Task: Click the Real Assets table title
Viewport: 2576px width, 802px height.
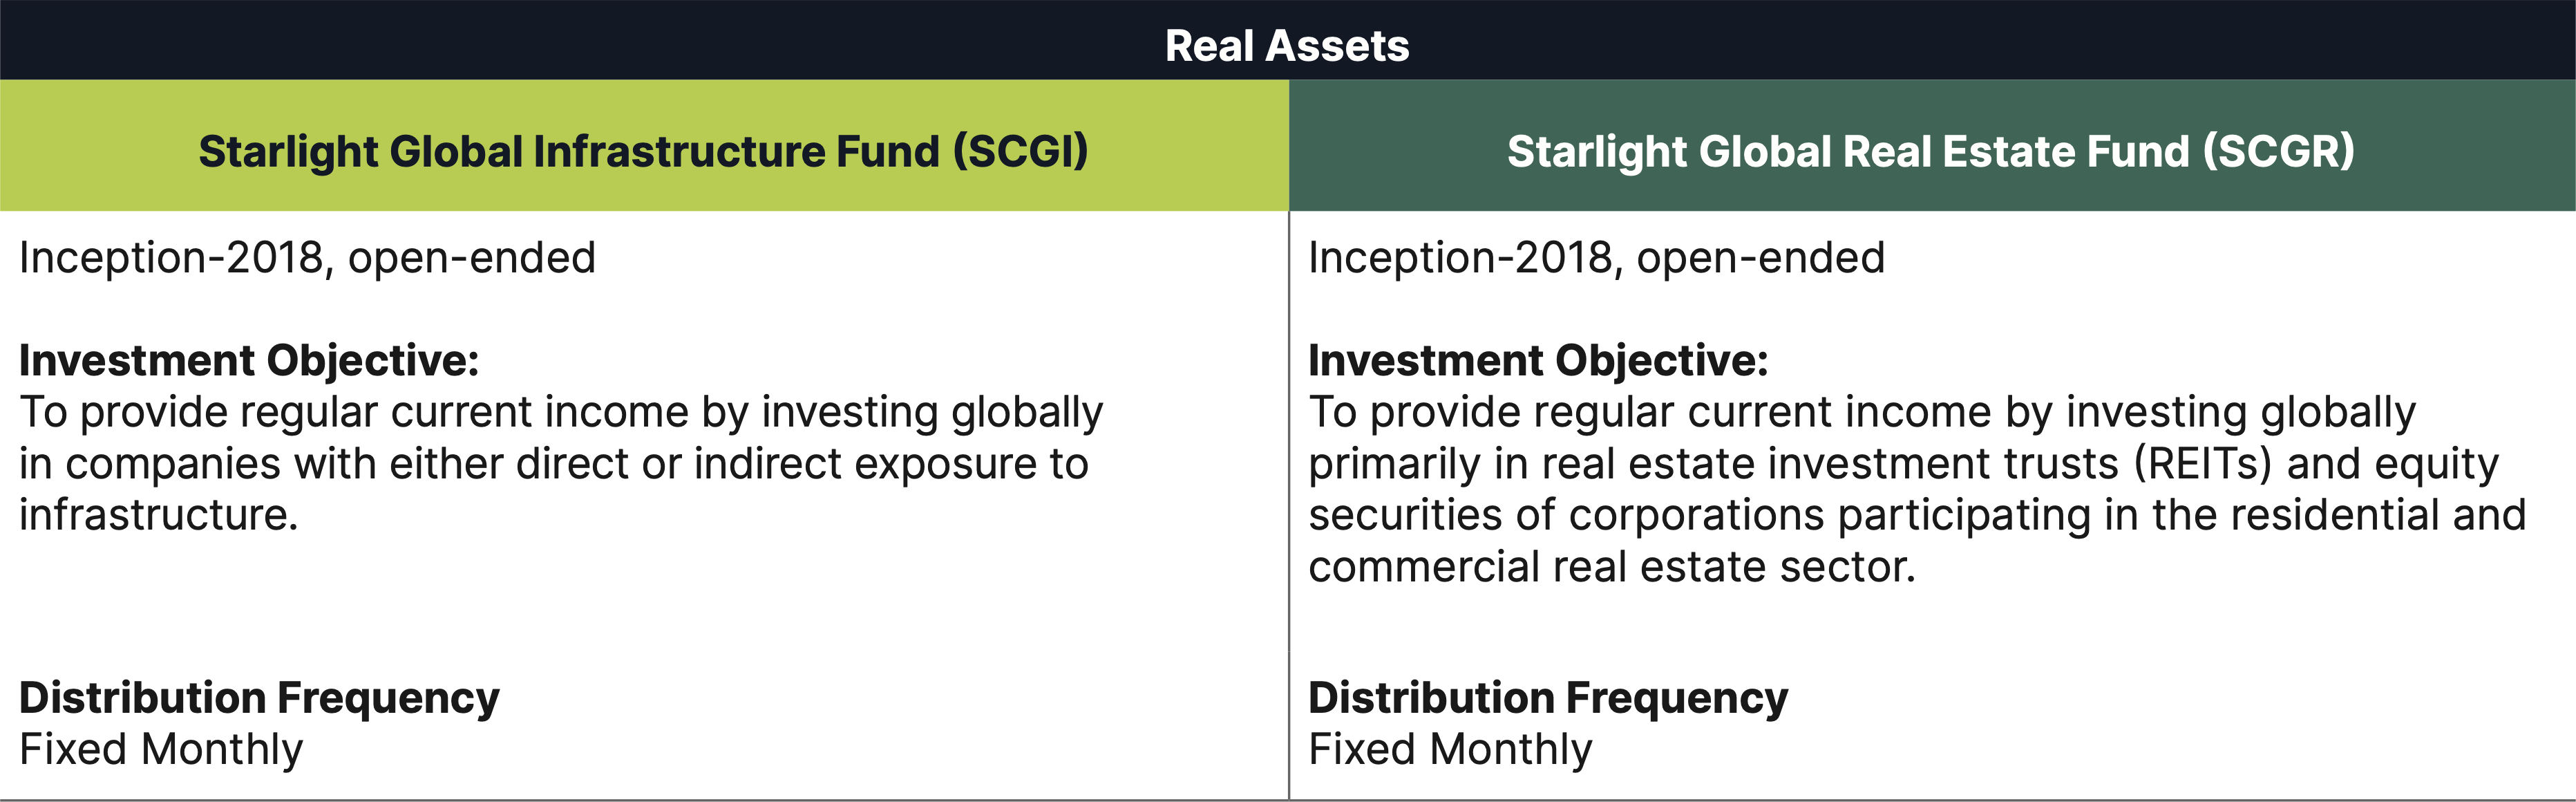Action: [1287, 46]
